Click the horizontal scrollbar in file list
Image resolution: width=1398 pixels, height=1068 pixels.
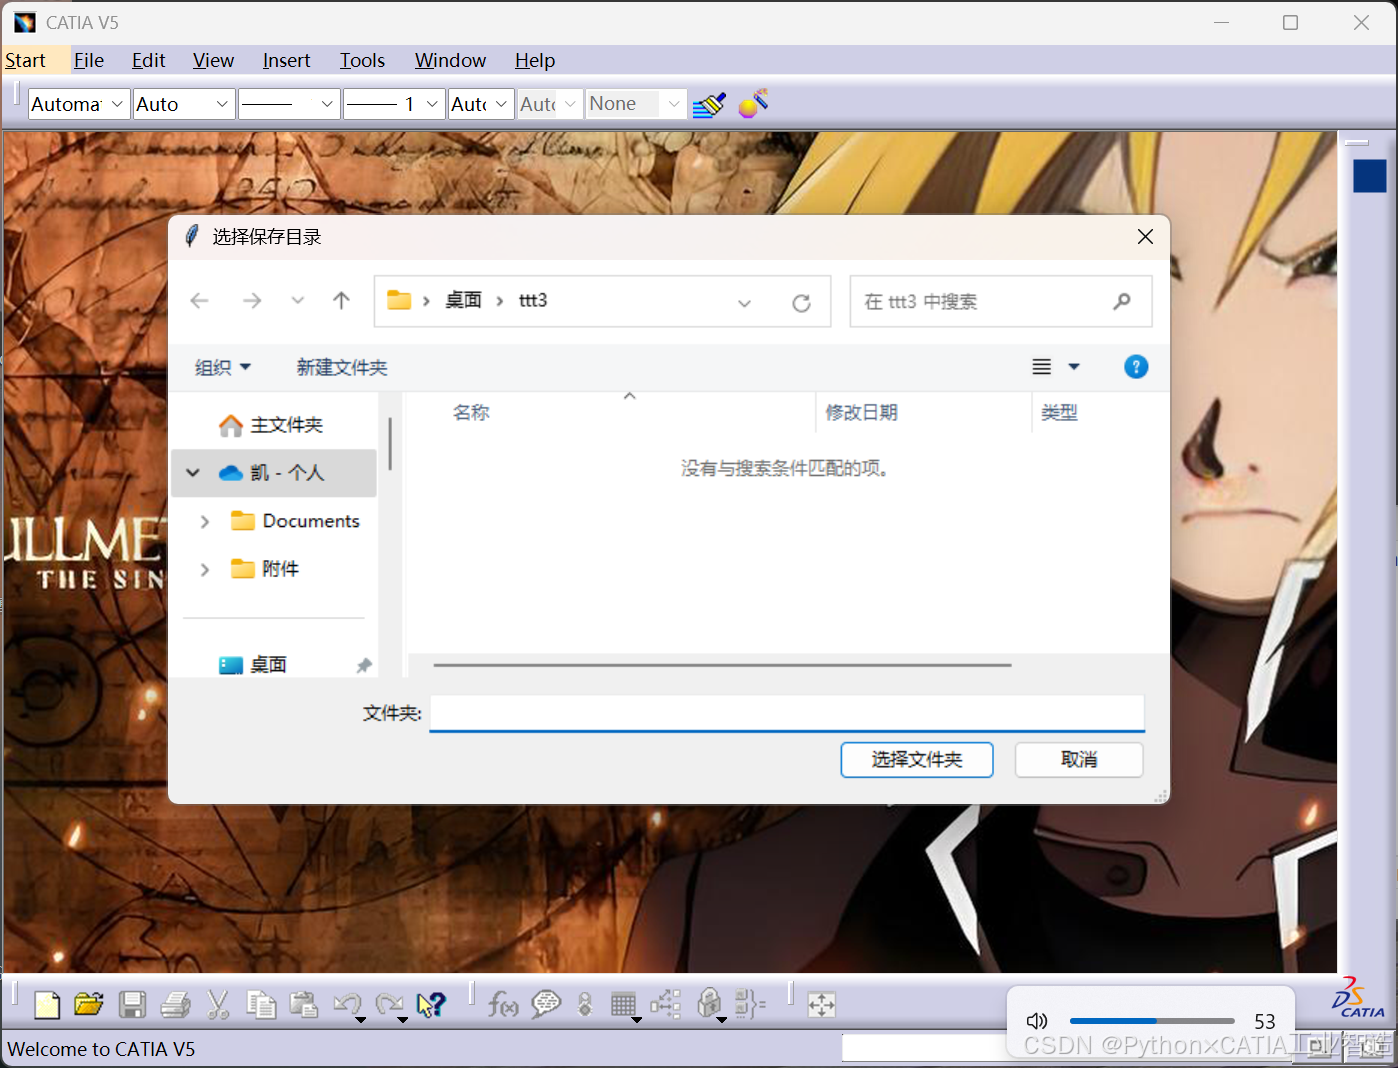click(722, 665)
